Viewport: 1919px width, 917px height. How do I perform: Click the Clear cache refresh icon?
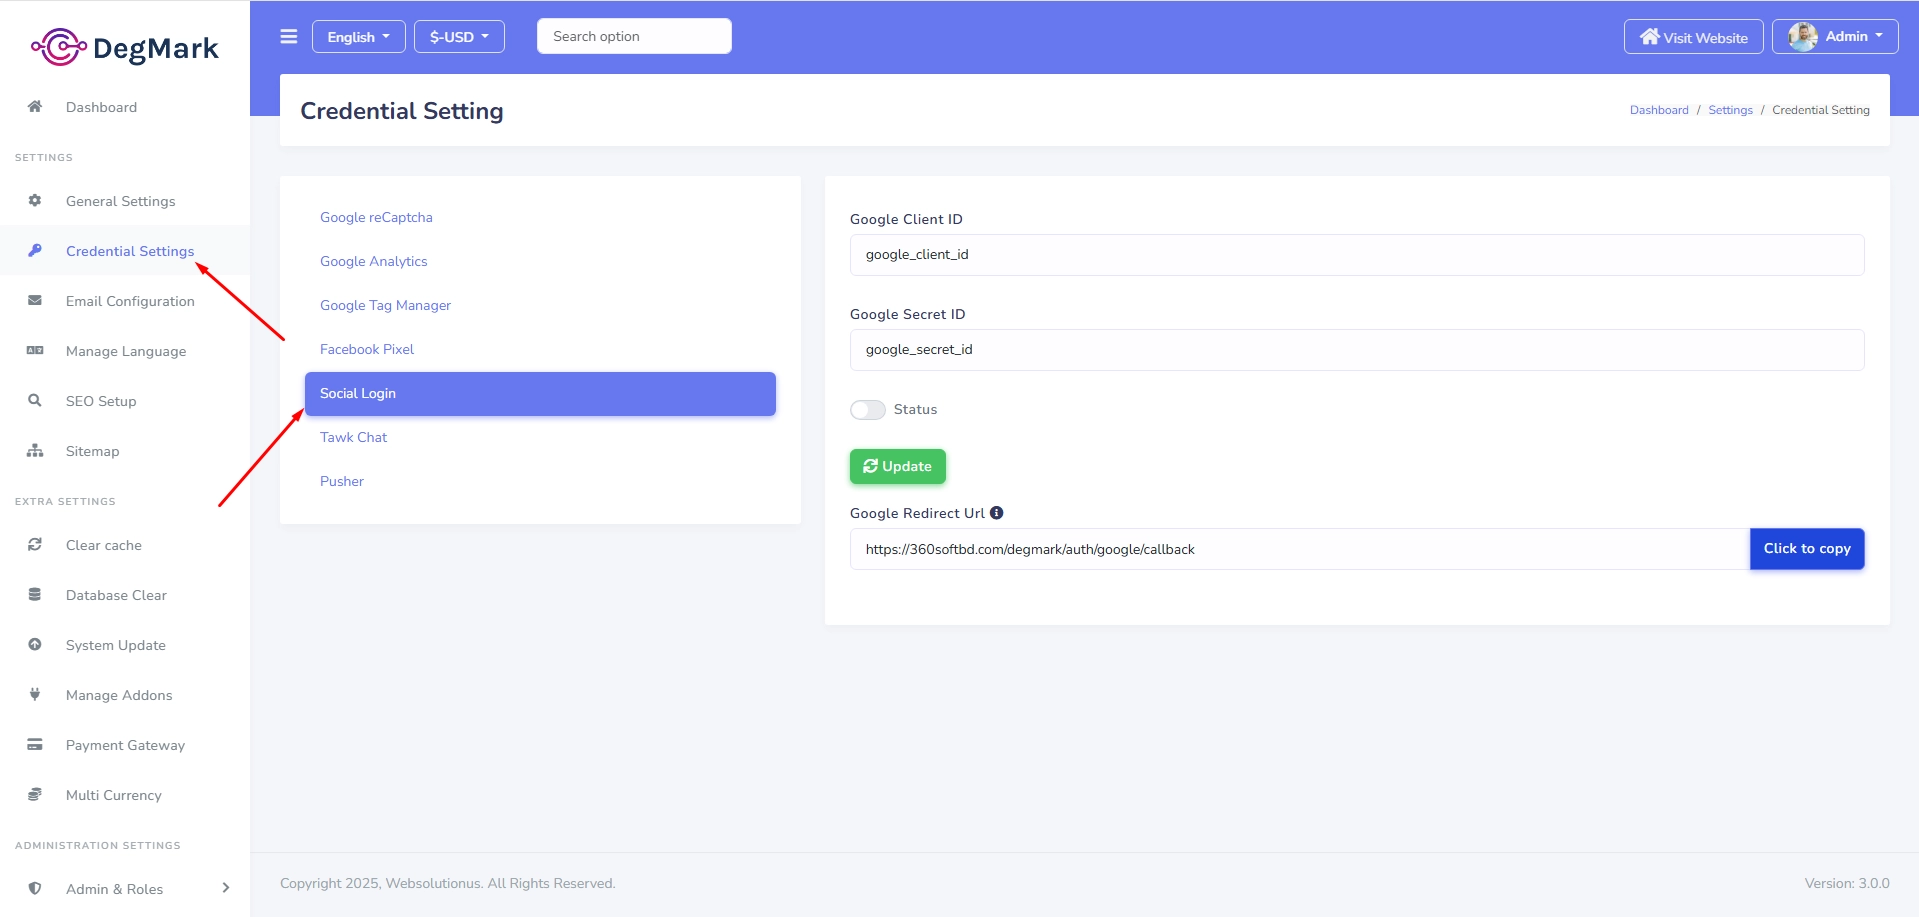tap(35, 544)
